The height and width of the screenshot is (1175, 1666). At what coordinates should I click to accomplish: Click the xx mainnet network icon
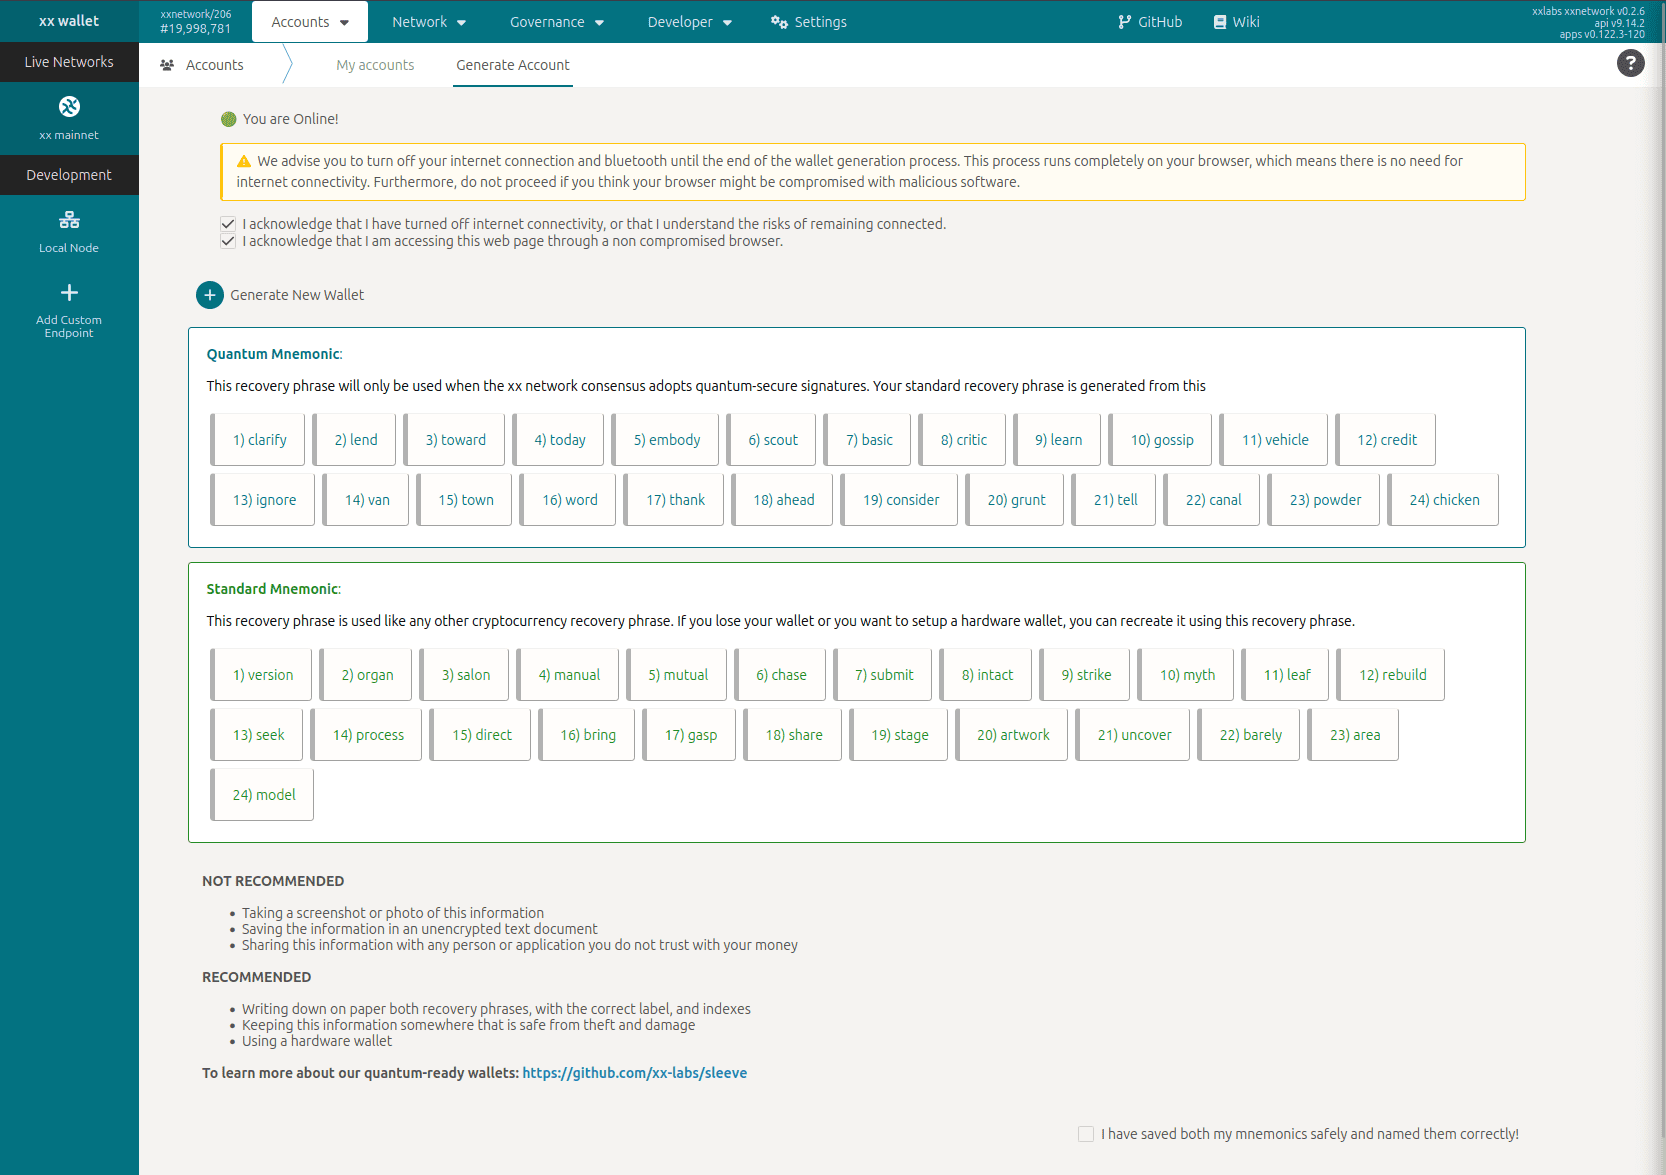tap(69, 107)
